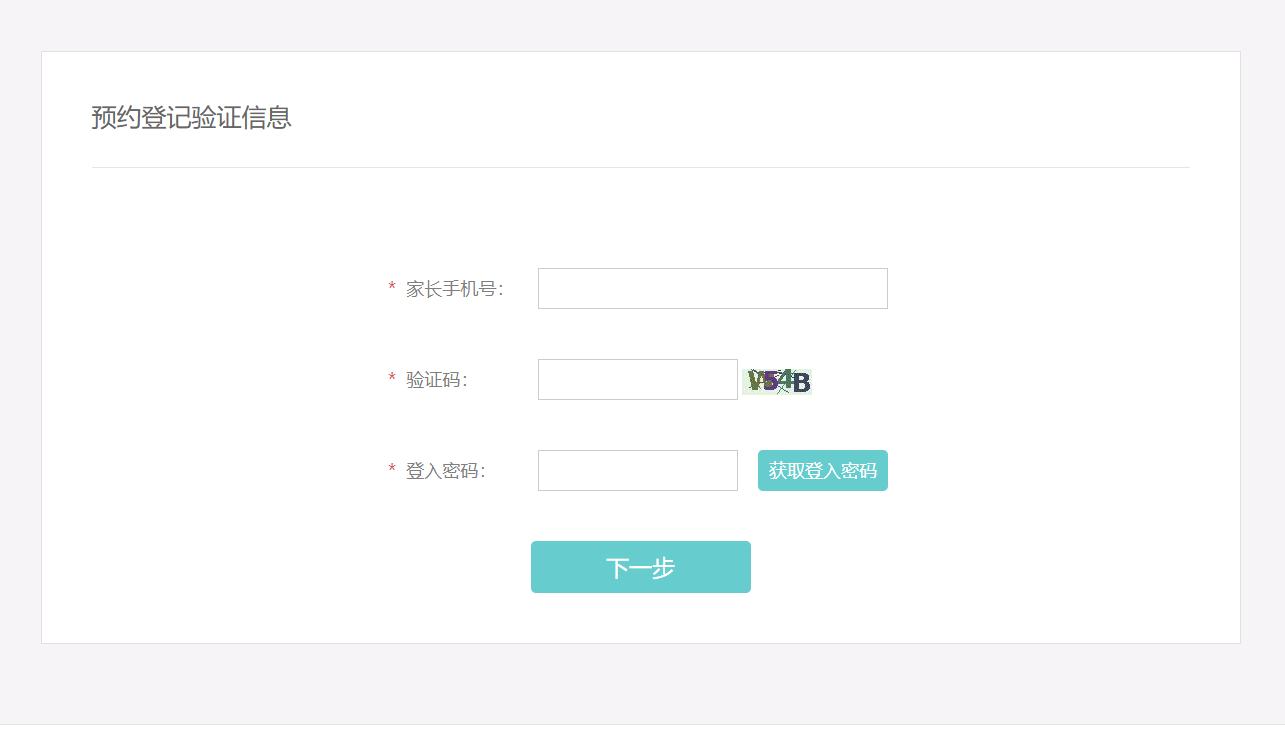This screenshot has height=729, width=1285.
Task: Focus the 家长手机号 phone number field
Action: [713, 289]
